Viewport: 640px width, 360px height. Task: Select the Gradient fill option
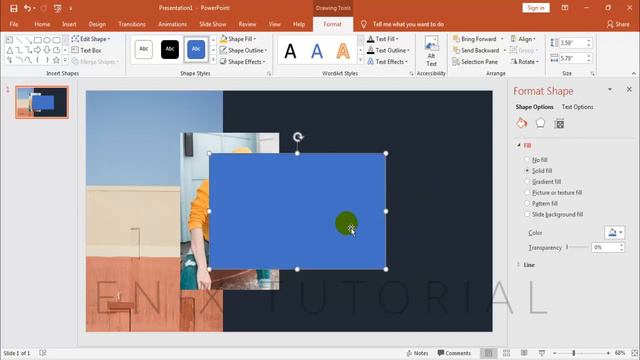click(x=543, y=182)
